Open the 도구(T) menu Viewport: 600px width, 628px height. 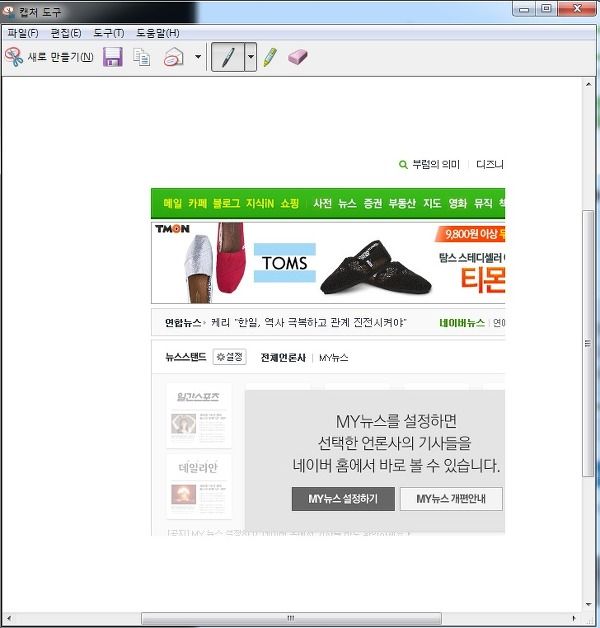pyautogui.click(x=109, y=33)
